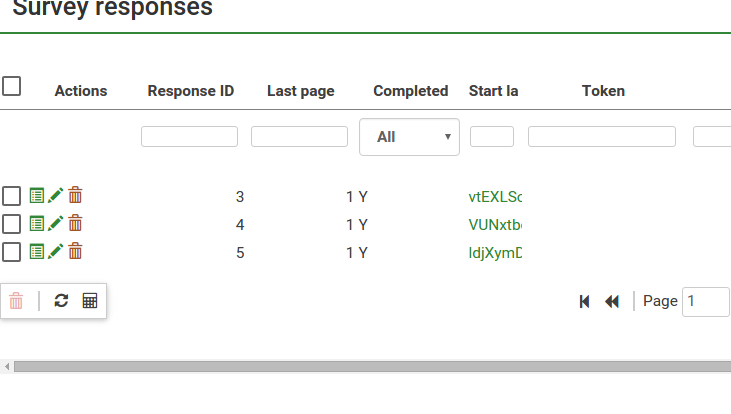The height and width of the screenshot is (414, 731).
Task: Click the Page number input box
Action: [x=705, y=301]
